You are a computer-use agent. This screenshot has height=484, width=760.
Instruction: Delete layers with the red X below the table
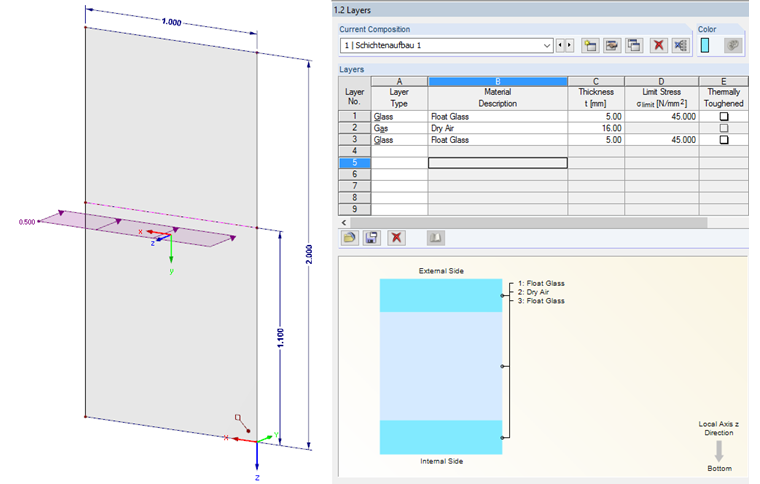396,238
